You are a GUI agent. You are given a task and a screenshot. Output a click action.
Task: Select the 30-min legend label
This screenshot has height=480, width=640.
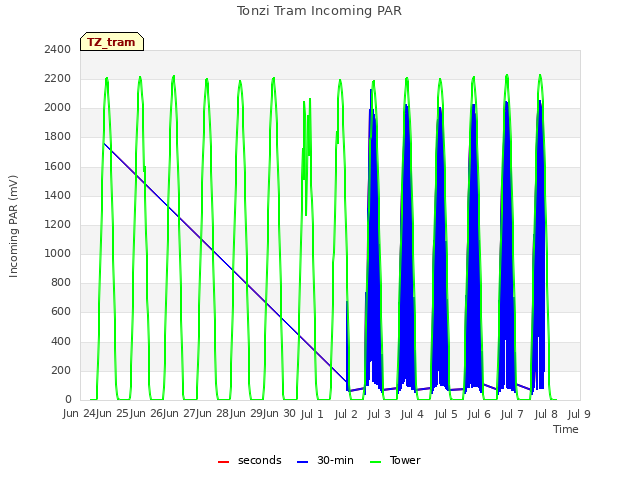click(x=336, y=460)
